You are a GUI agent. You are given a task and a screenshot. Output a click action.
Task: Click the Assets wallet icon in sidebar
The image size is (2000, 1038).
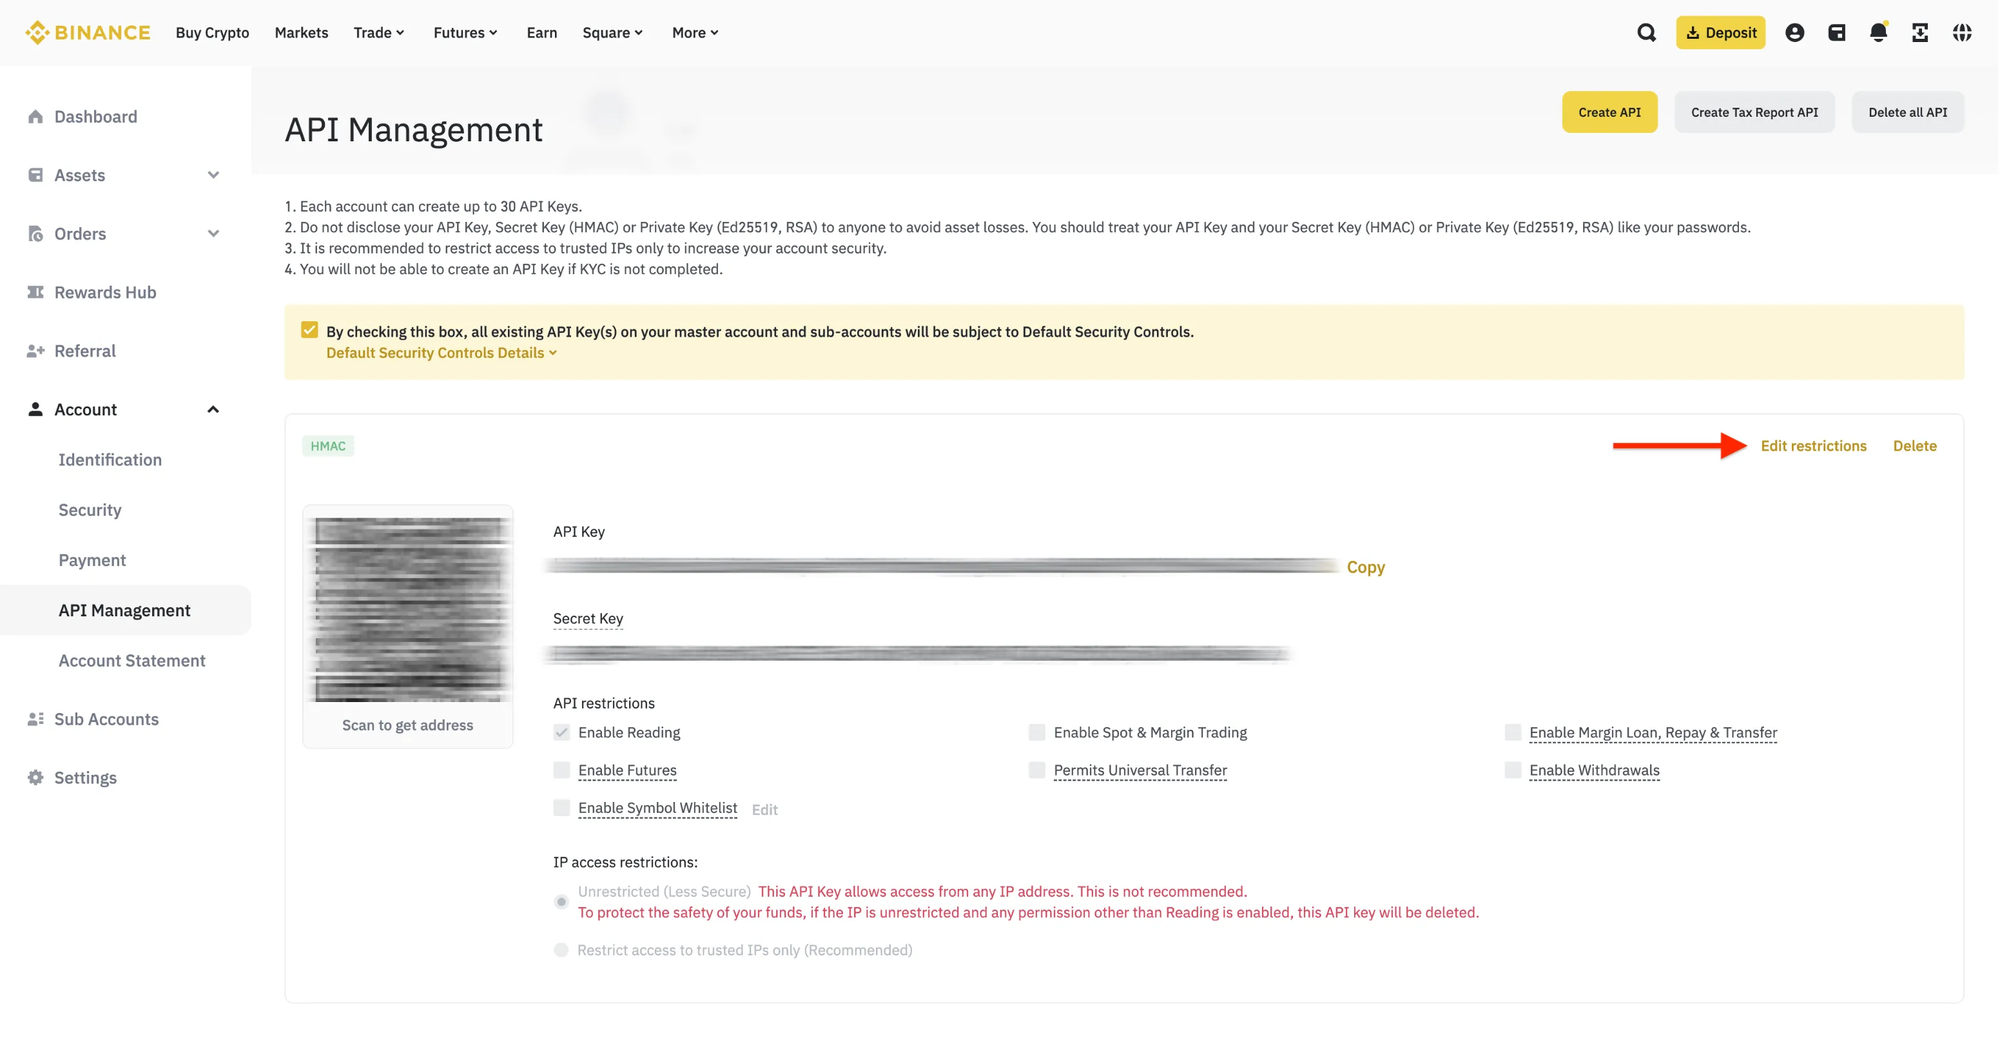click(36, 175)
